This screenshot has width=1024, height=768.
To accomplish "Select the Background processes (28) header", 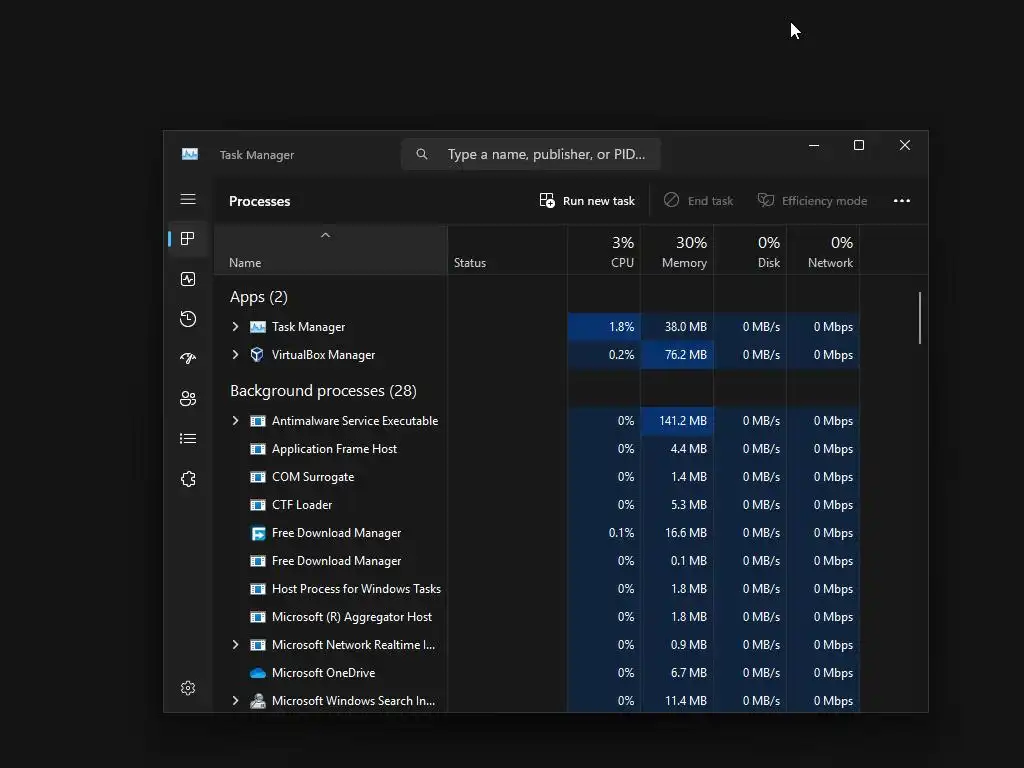I will click(x=323, y=391).
